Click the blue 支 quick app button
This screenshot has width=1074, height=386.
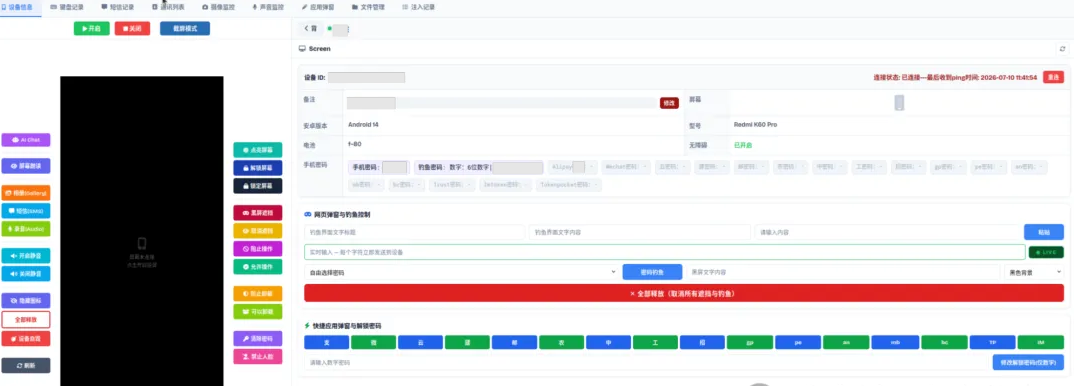(327, 342)
